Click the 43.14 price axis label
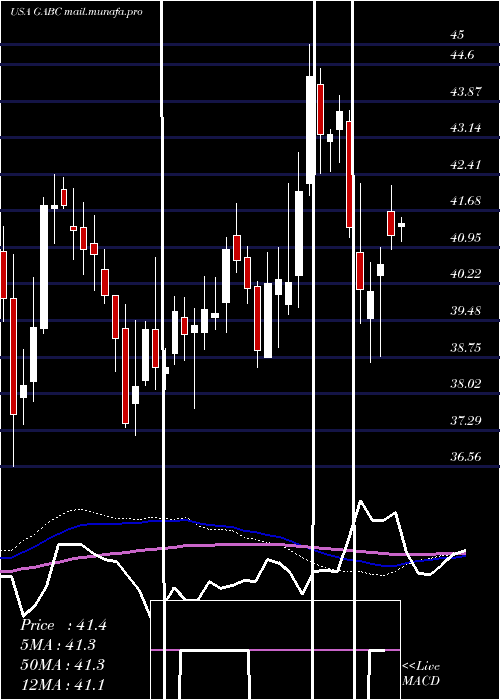500x700 pixels. pyautogui.click(x=466, y=128)
